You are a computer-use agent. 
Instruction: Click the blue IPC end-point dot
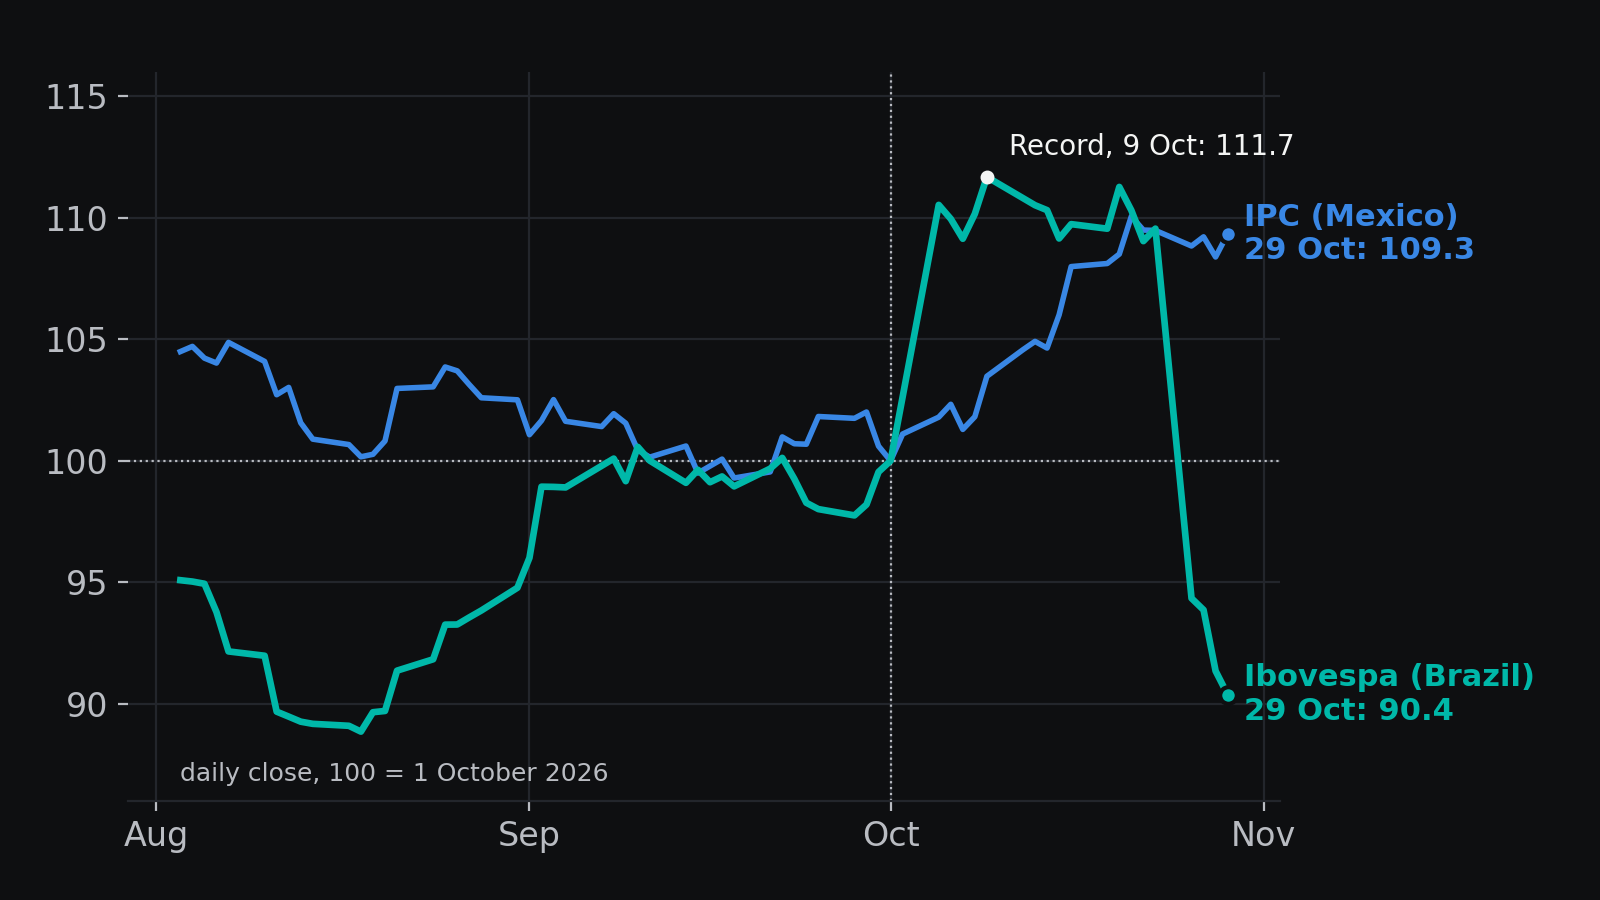[1228, 234]
